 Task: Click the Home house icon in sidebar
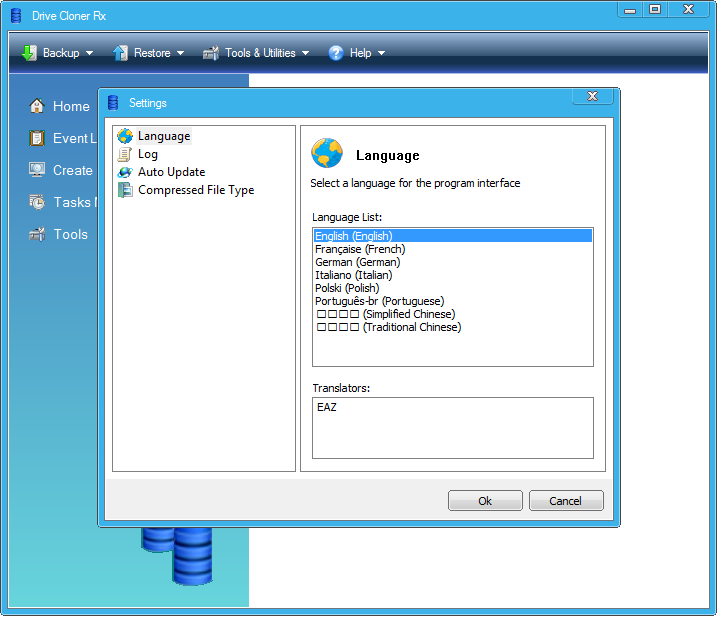[x=37, y=106]
